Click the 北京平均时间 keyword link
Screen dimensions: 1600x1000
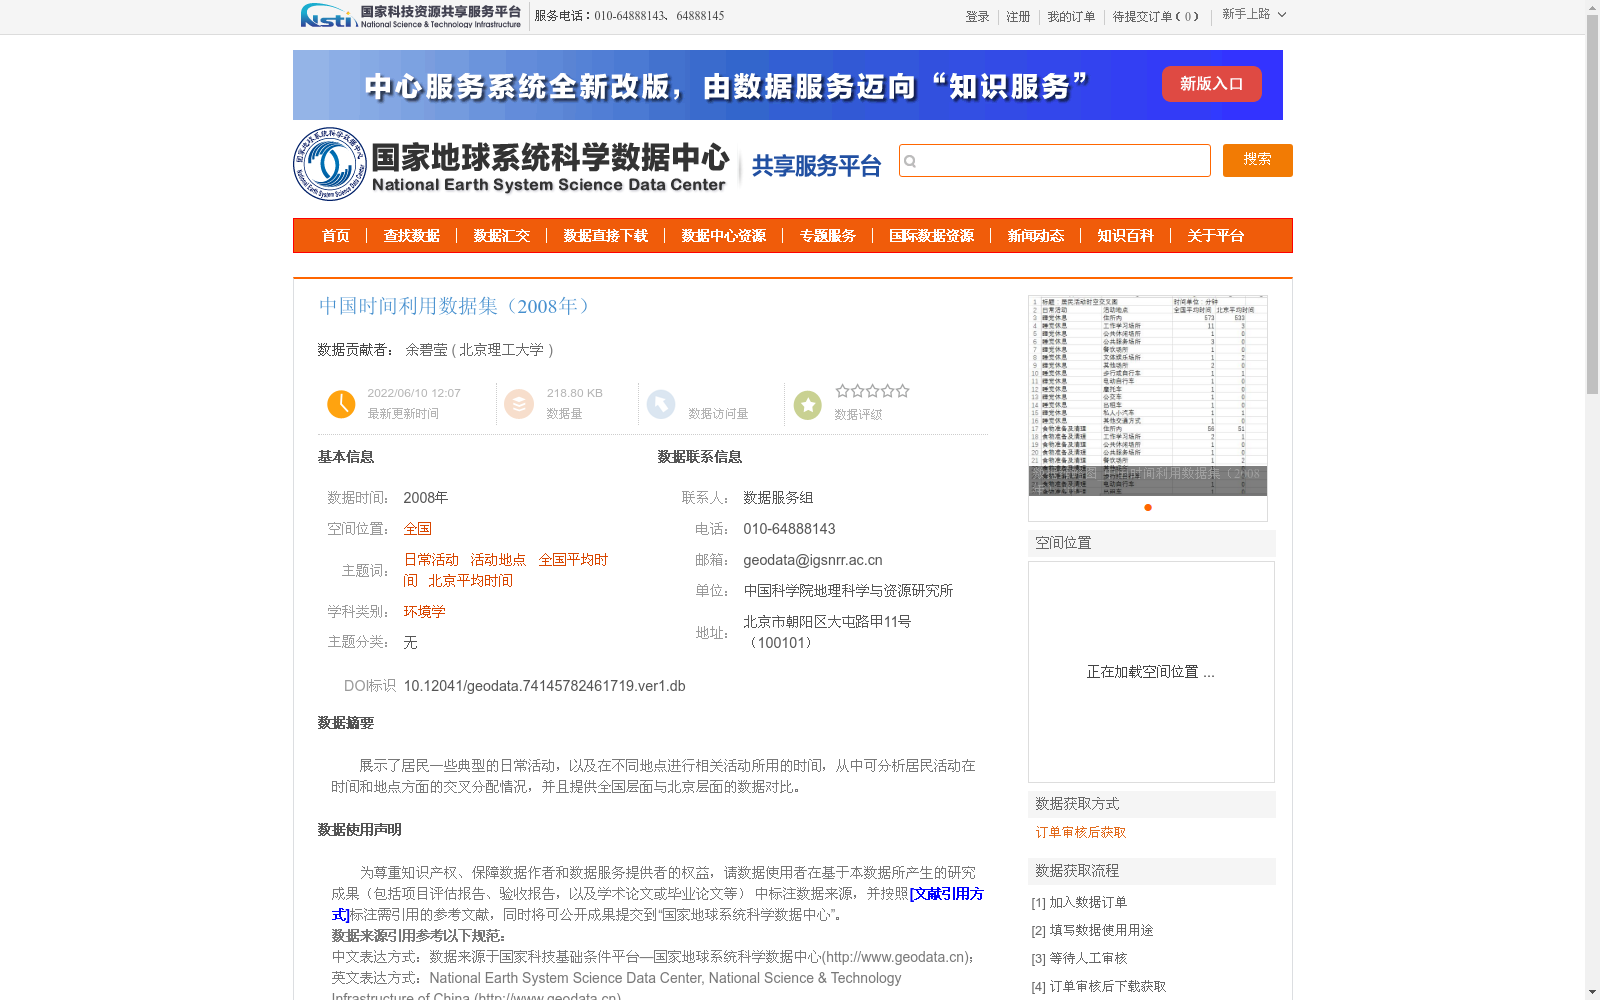(x=470, y=581)
